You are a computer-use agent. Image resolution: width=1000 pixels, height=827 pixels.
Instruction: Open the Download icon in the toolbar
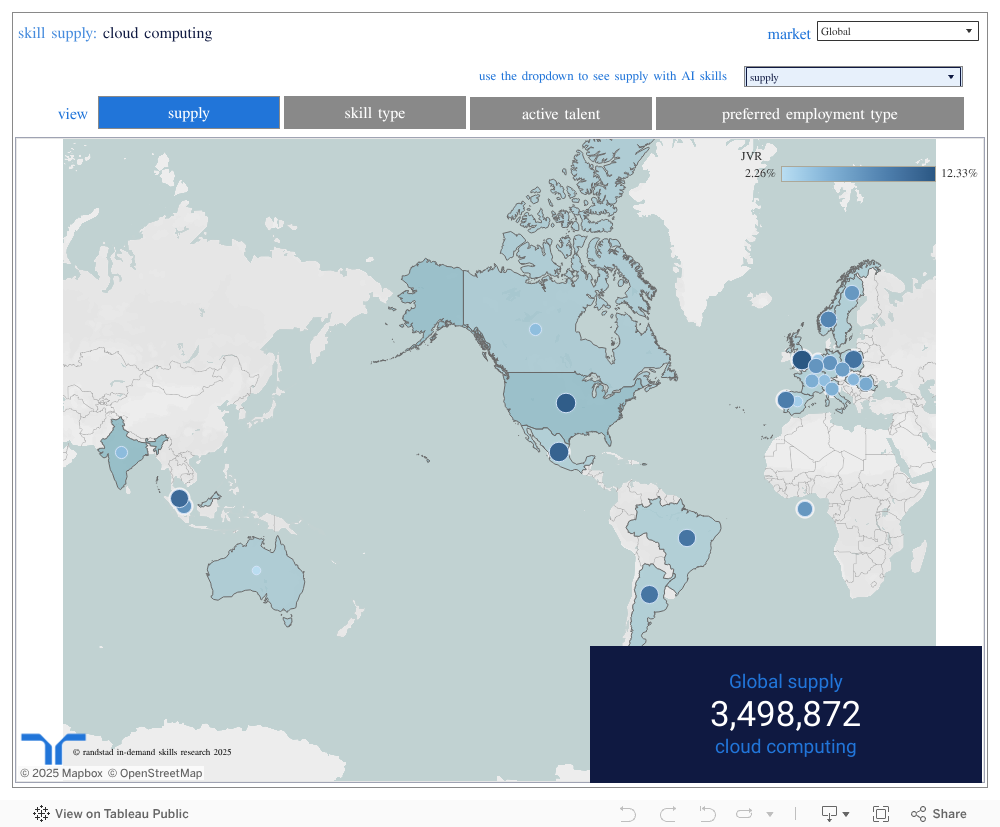(830, 813)
